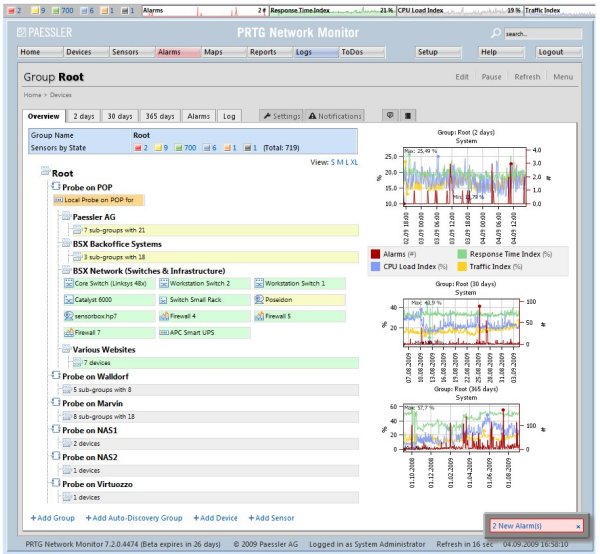This screenshot has height=554, width=600.
Task: Click the Devices breadcrumb link
Action: (60, 95)
